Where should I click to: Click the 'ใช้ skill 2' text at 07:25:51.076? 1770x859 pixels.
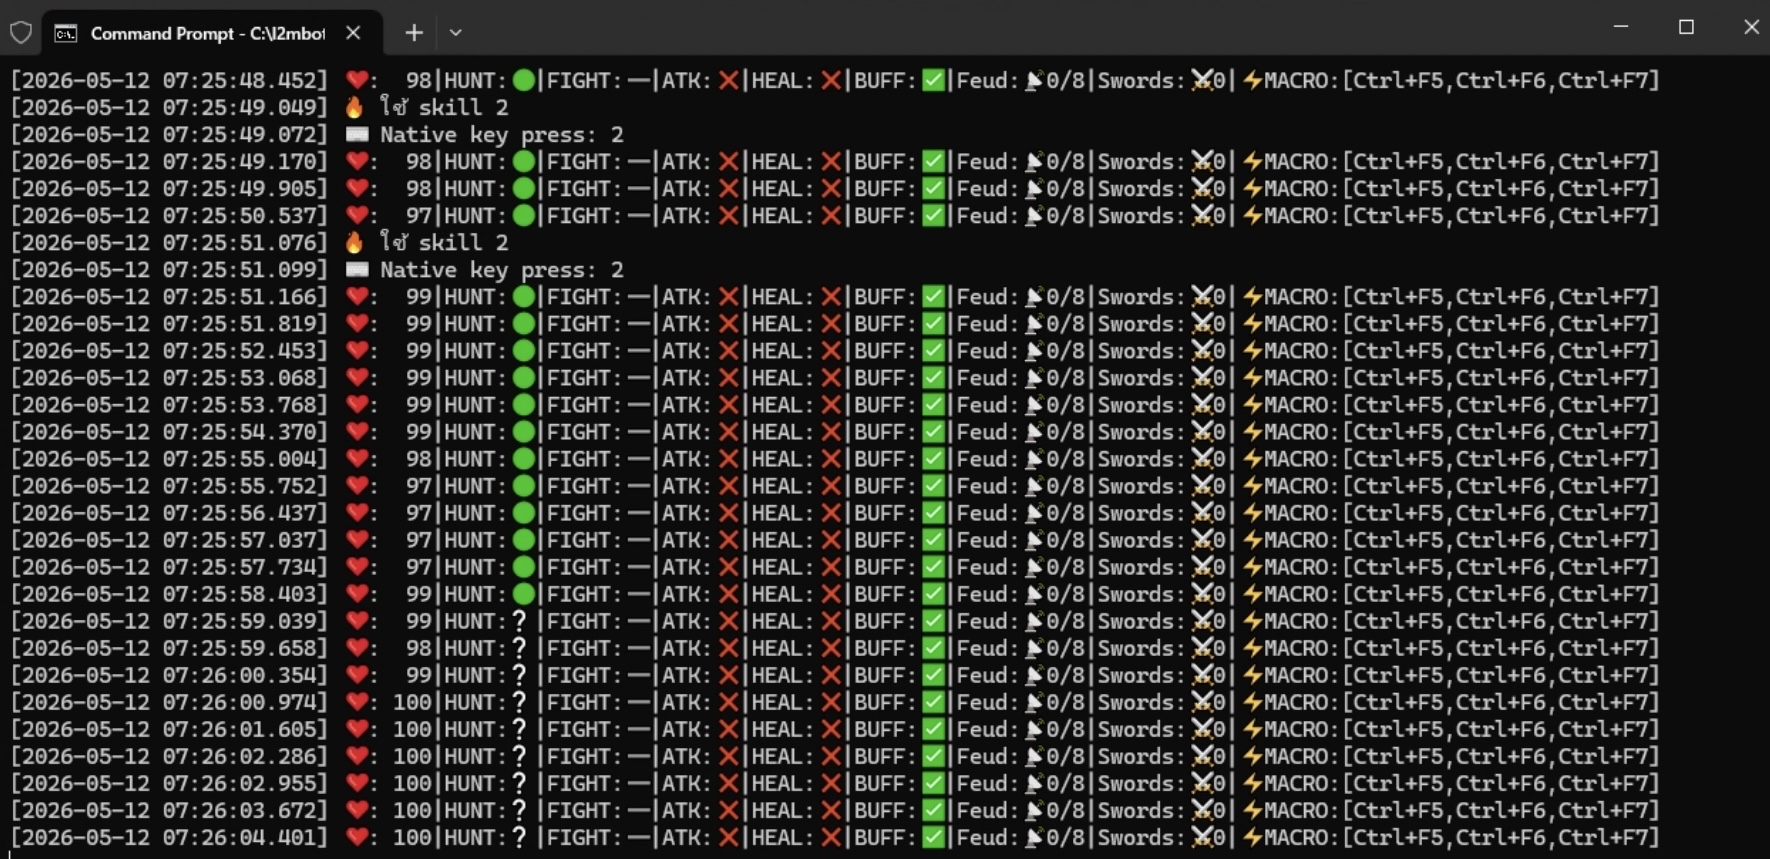(x=444, y=242)
